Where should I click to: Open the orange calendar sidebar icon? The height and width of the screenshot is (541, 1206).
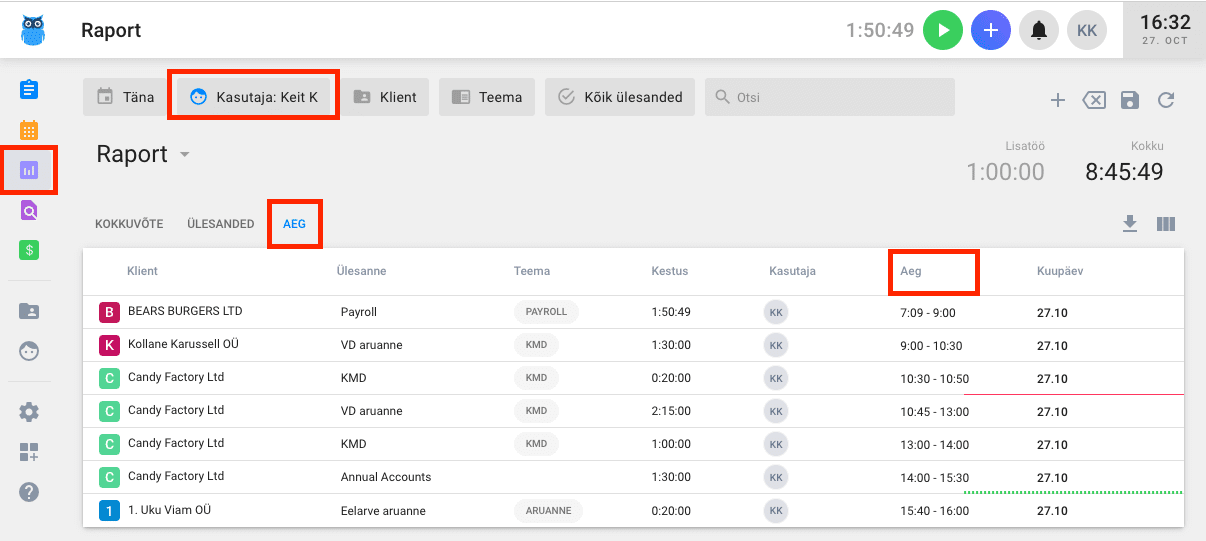click(x=29, y=130)
